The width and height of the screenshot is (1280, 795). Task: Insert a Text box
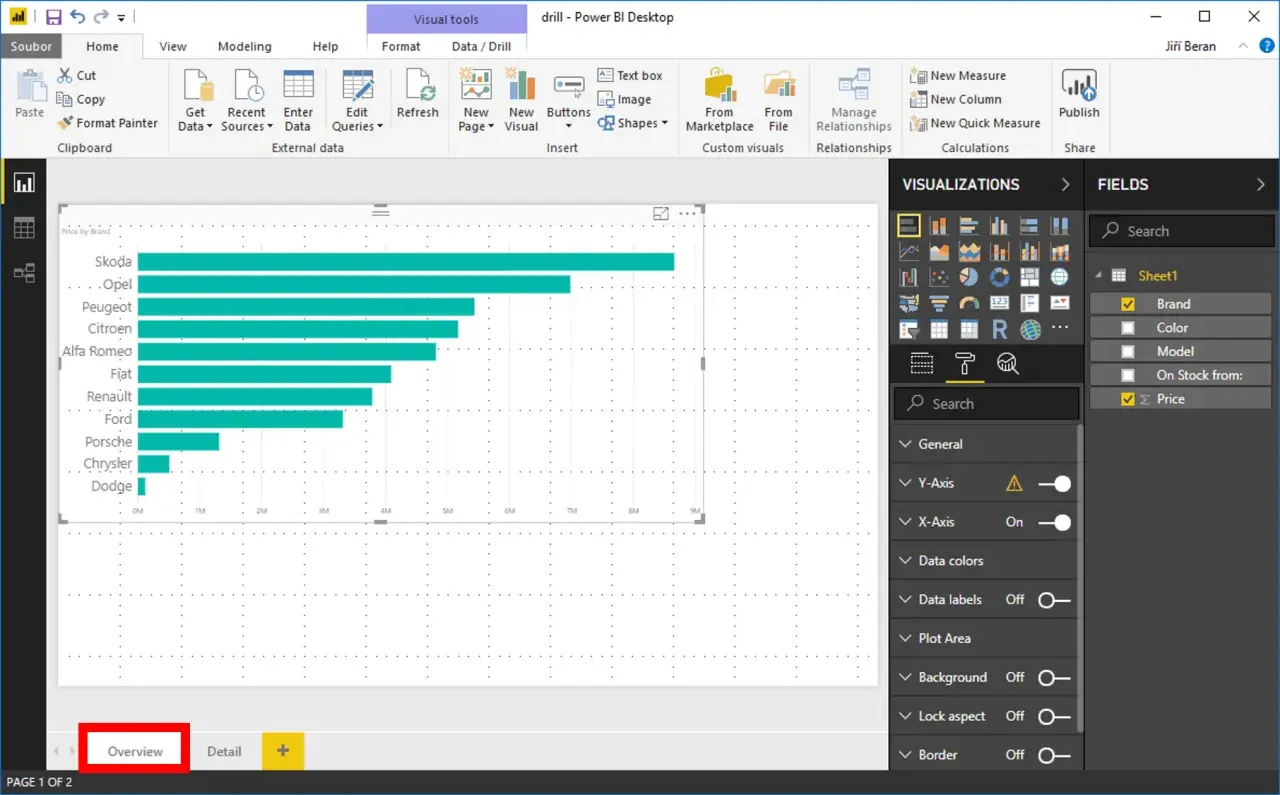630,75
